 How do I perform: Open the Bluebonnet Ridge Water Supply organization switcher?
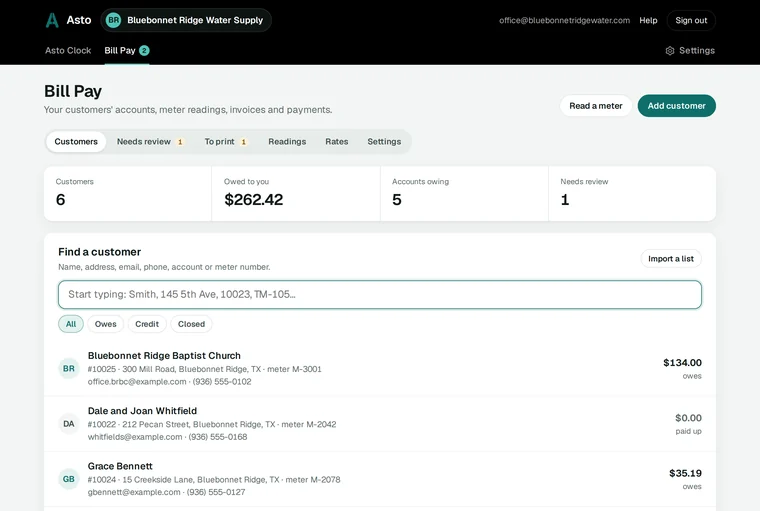tap(186, 20)
